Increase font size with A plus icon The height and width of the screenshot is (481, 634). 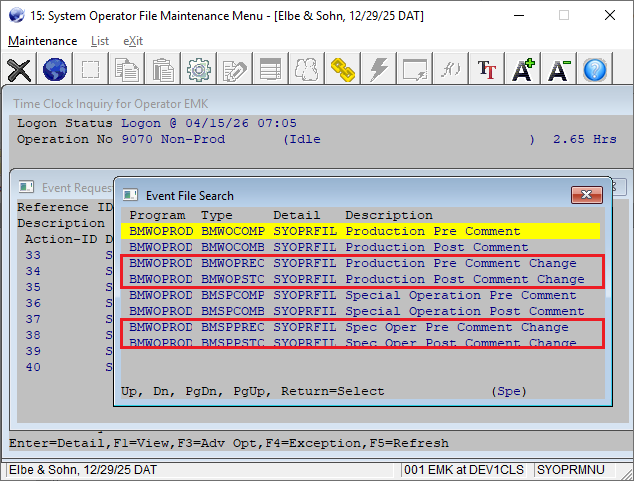(x=523, y=69)
